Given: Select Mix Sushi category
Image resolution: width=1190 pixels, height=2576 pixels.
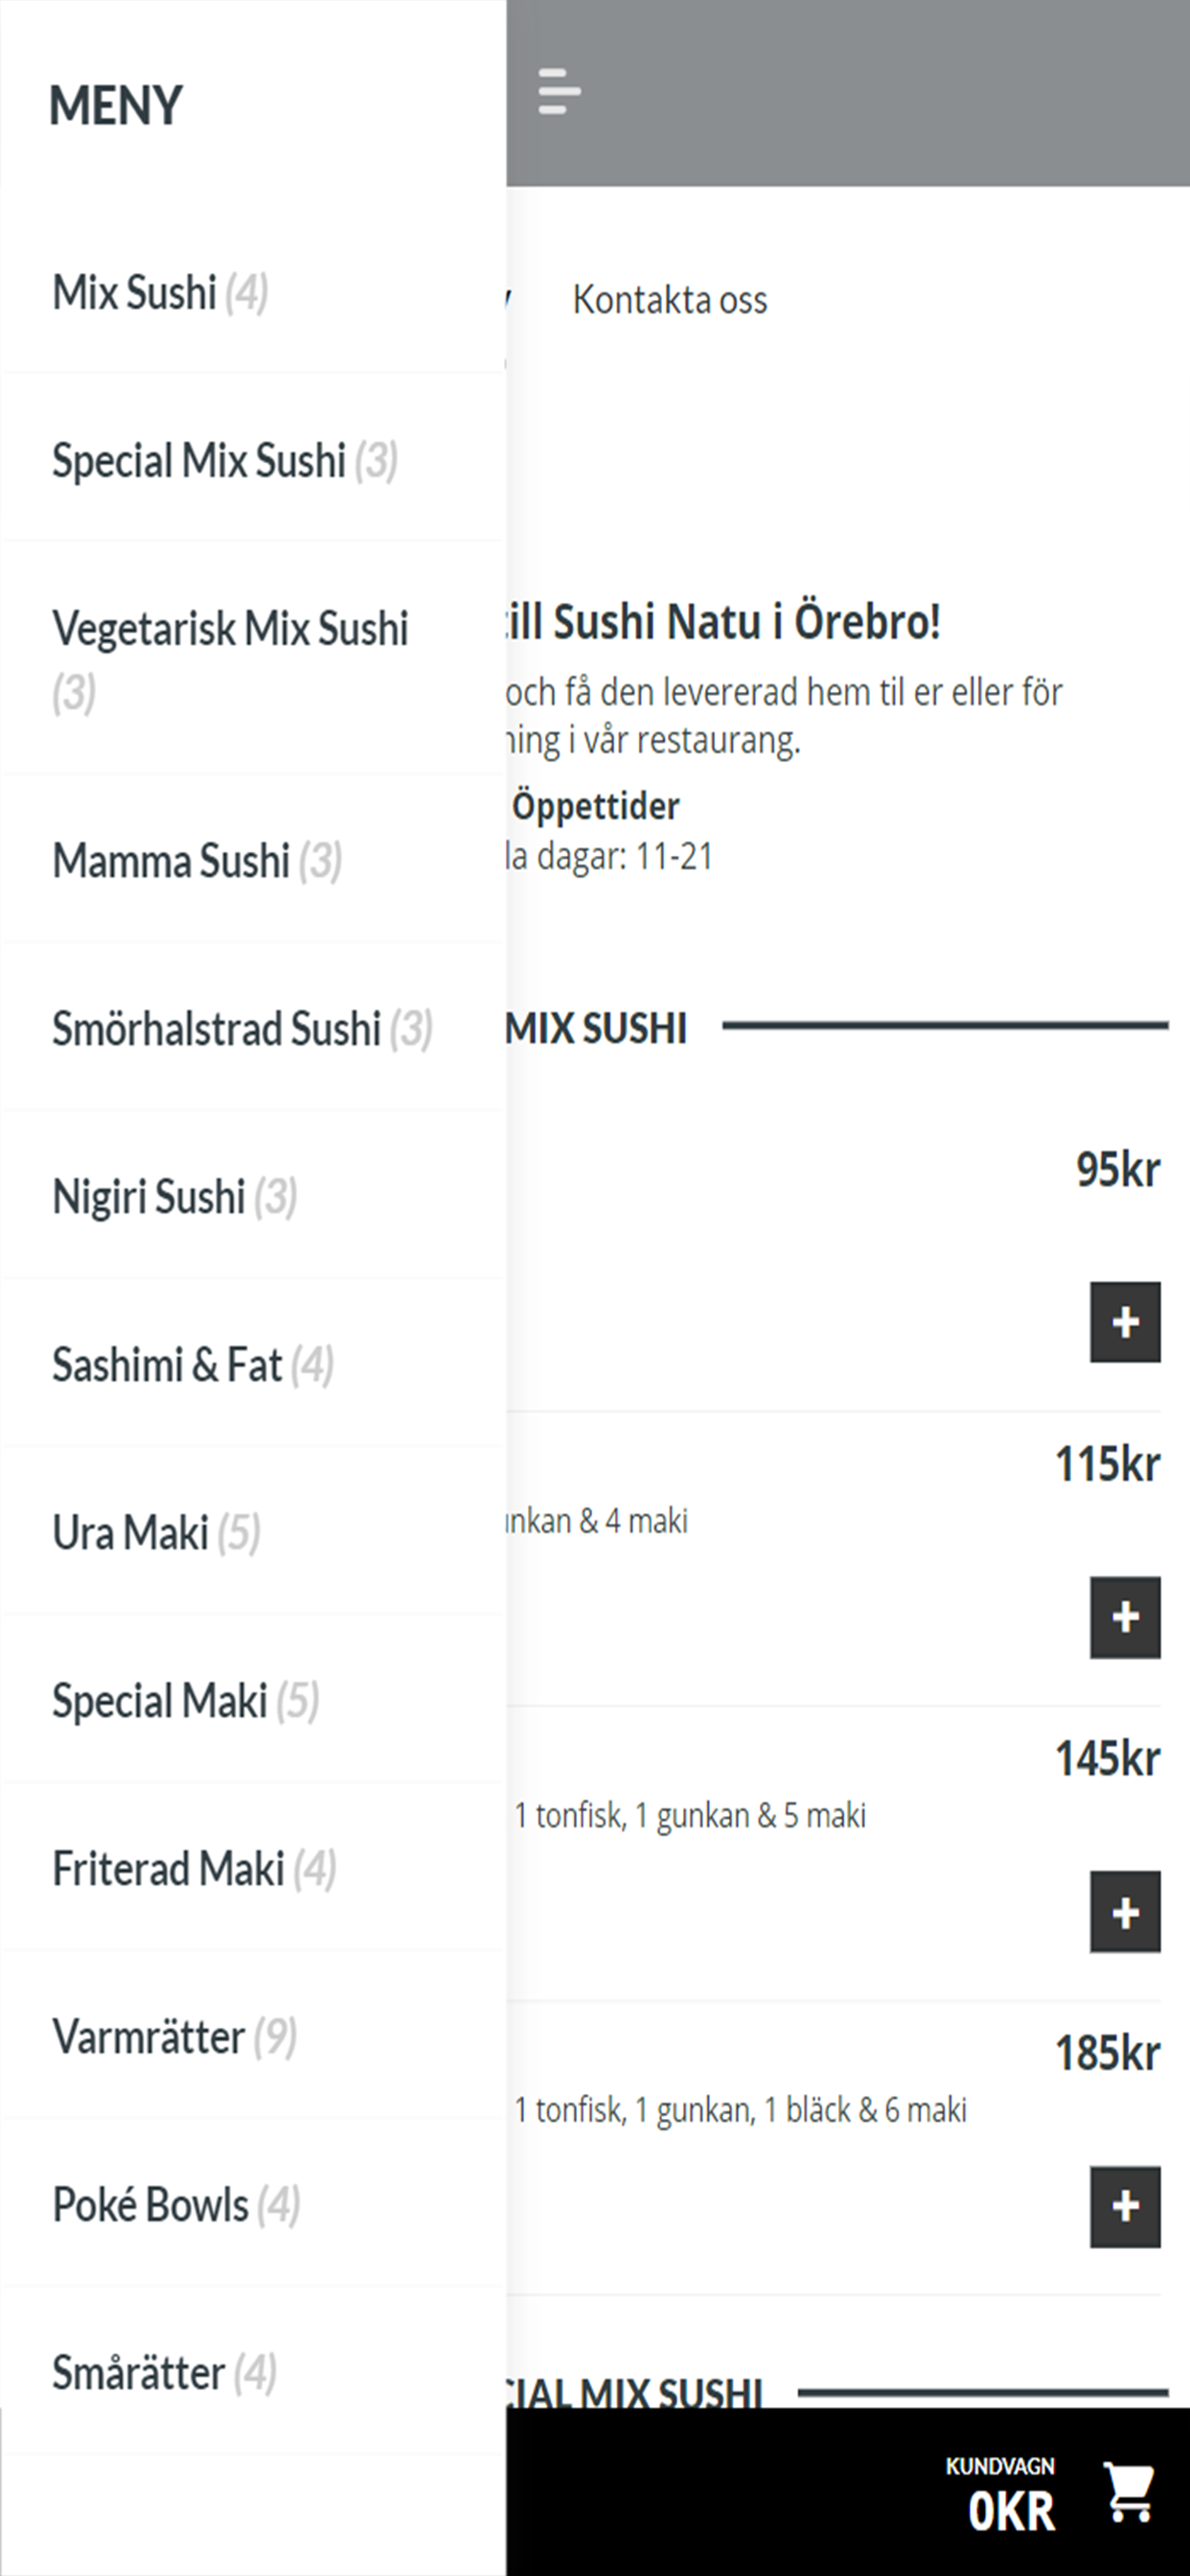Looking at the screenshot, I should 254,292.
